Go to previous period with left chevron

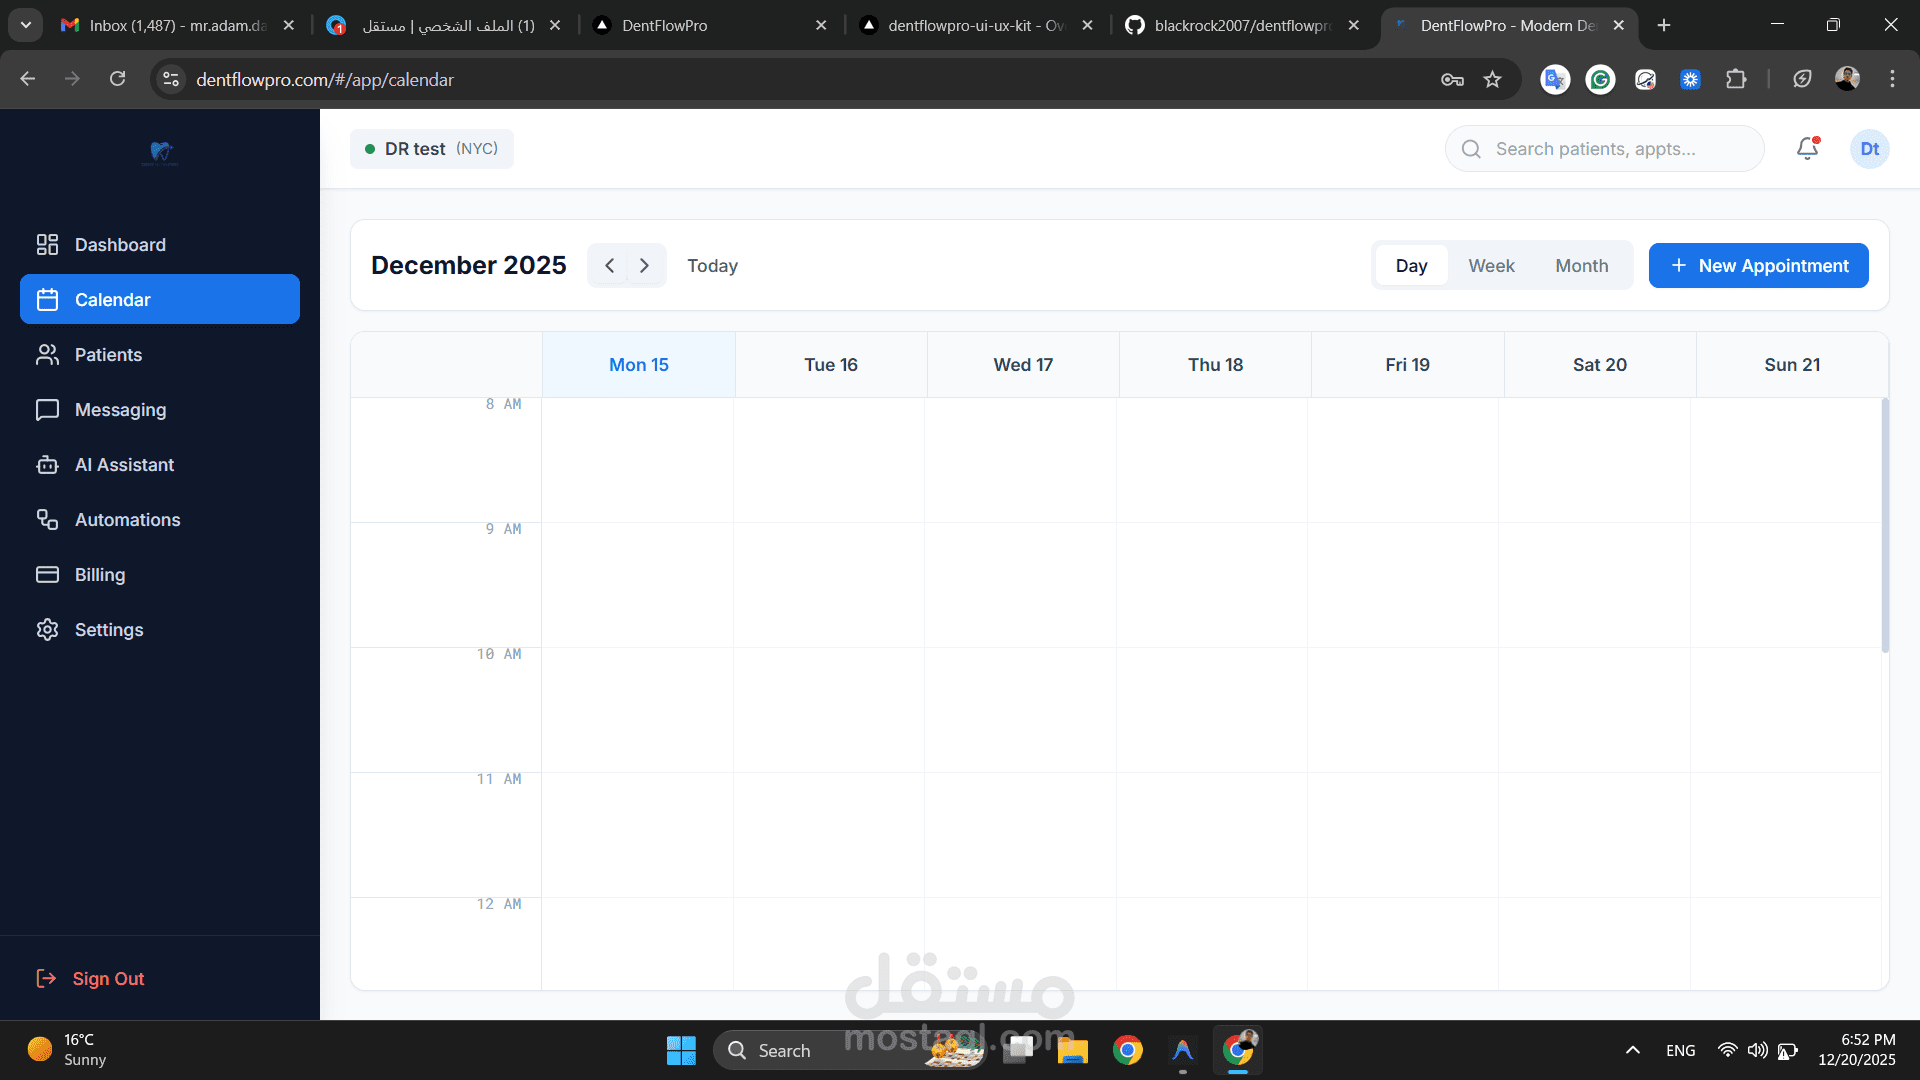coord(609,266)
